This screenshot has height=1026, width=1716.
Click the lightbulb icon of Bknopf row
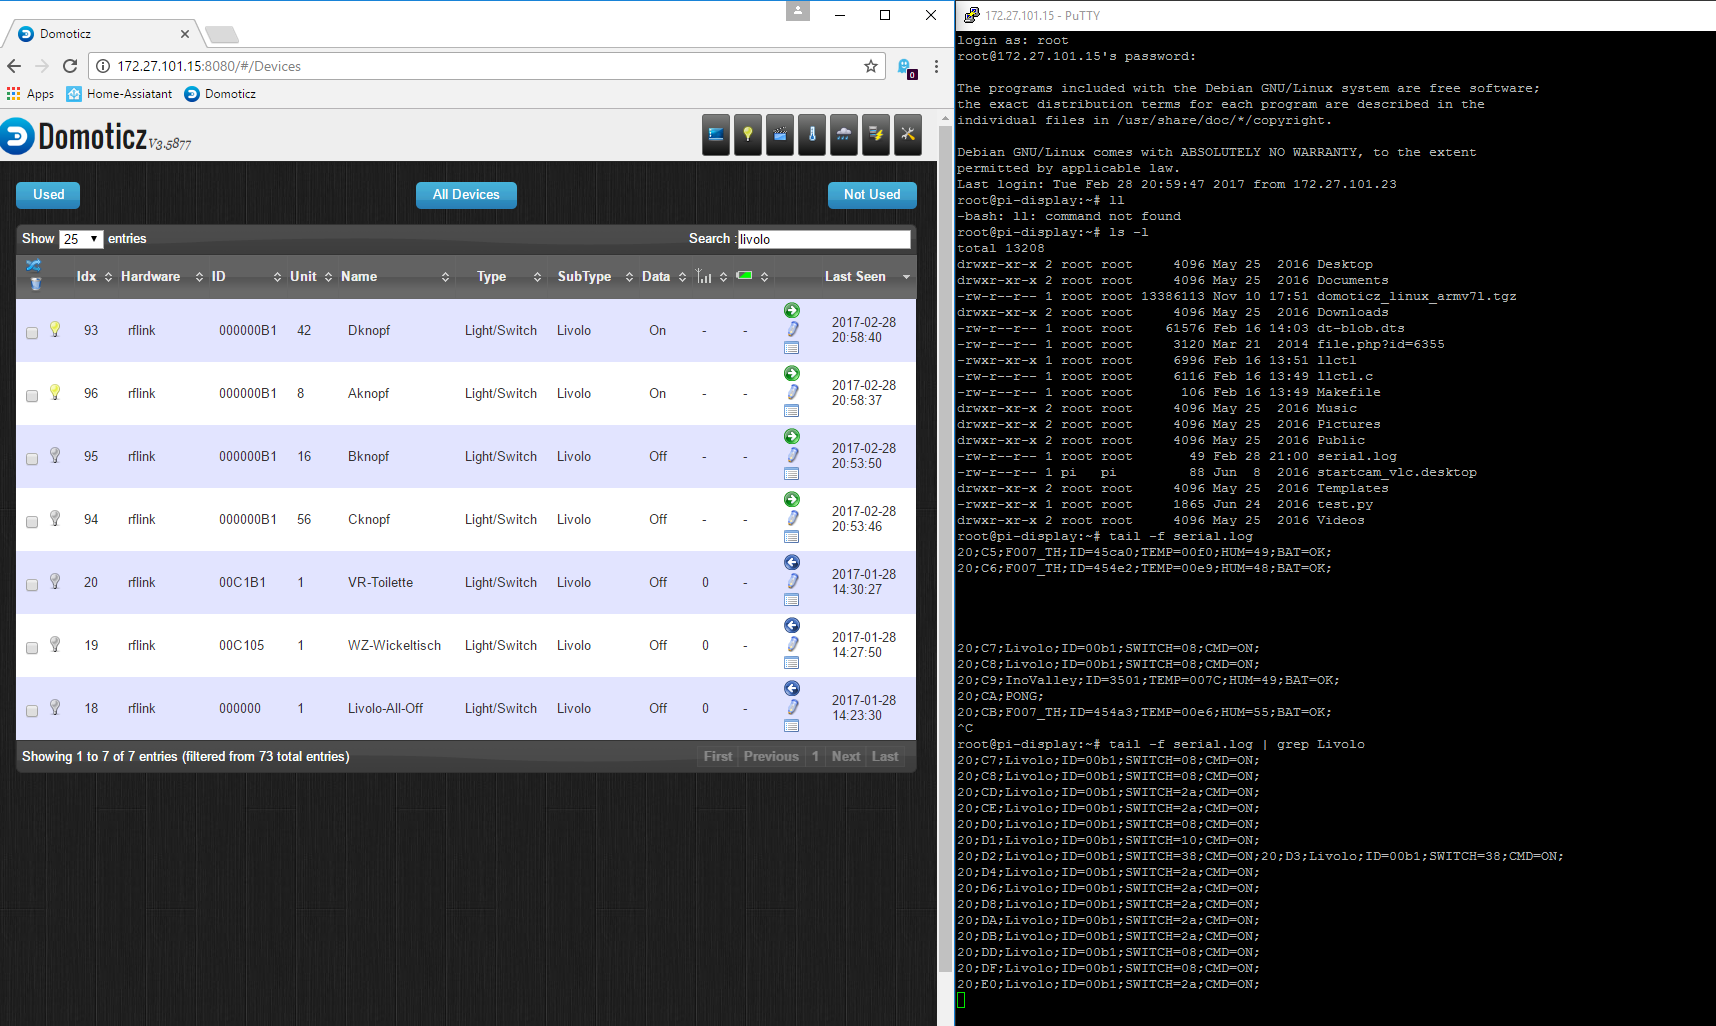[x=55, y=455]
